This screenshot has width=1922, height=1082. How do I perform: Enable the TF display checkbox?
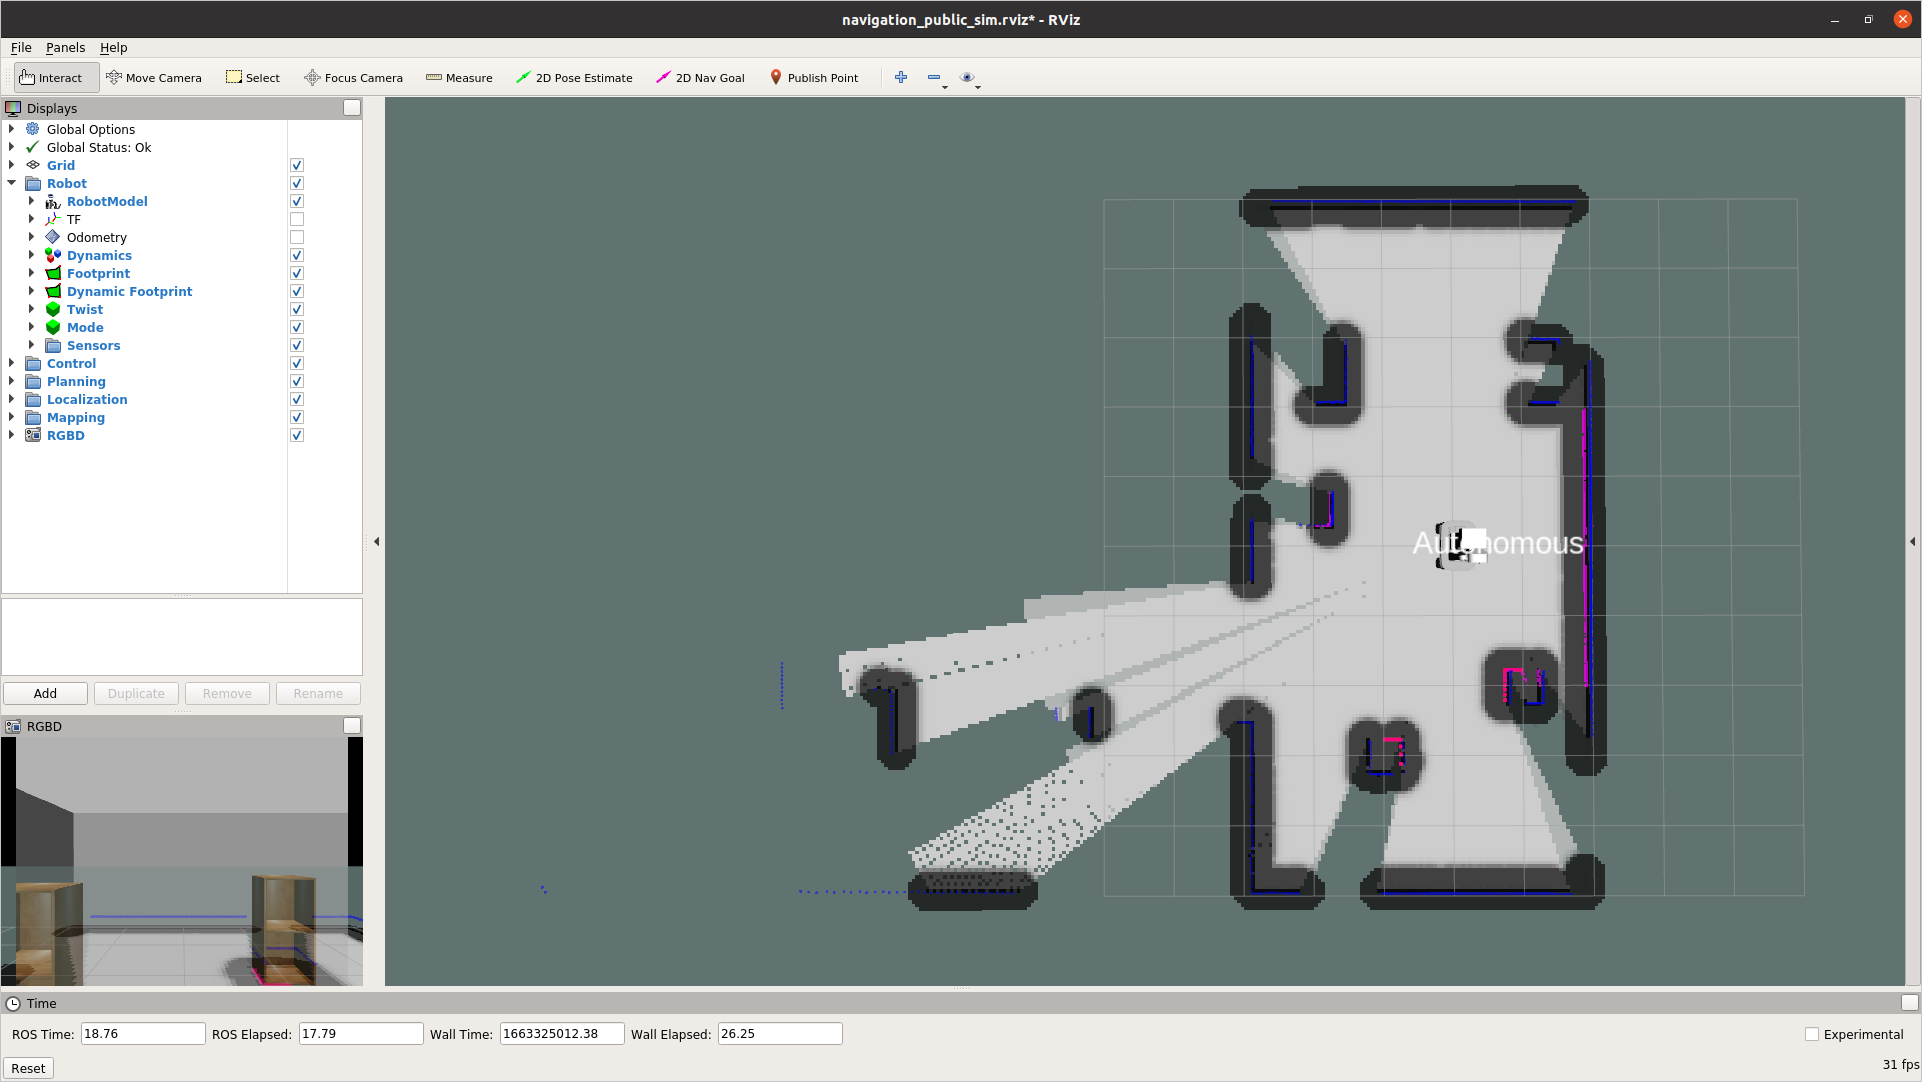[x=297, y=219]
